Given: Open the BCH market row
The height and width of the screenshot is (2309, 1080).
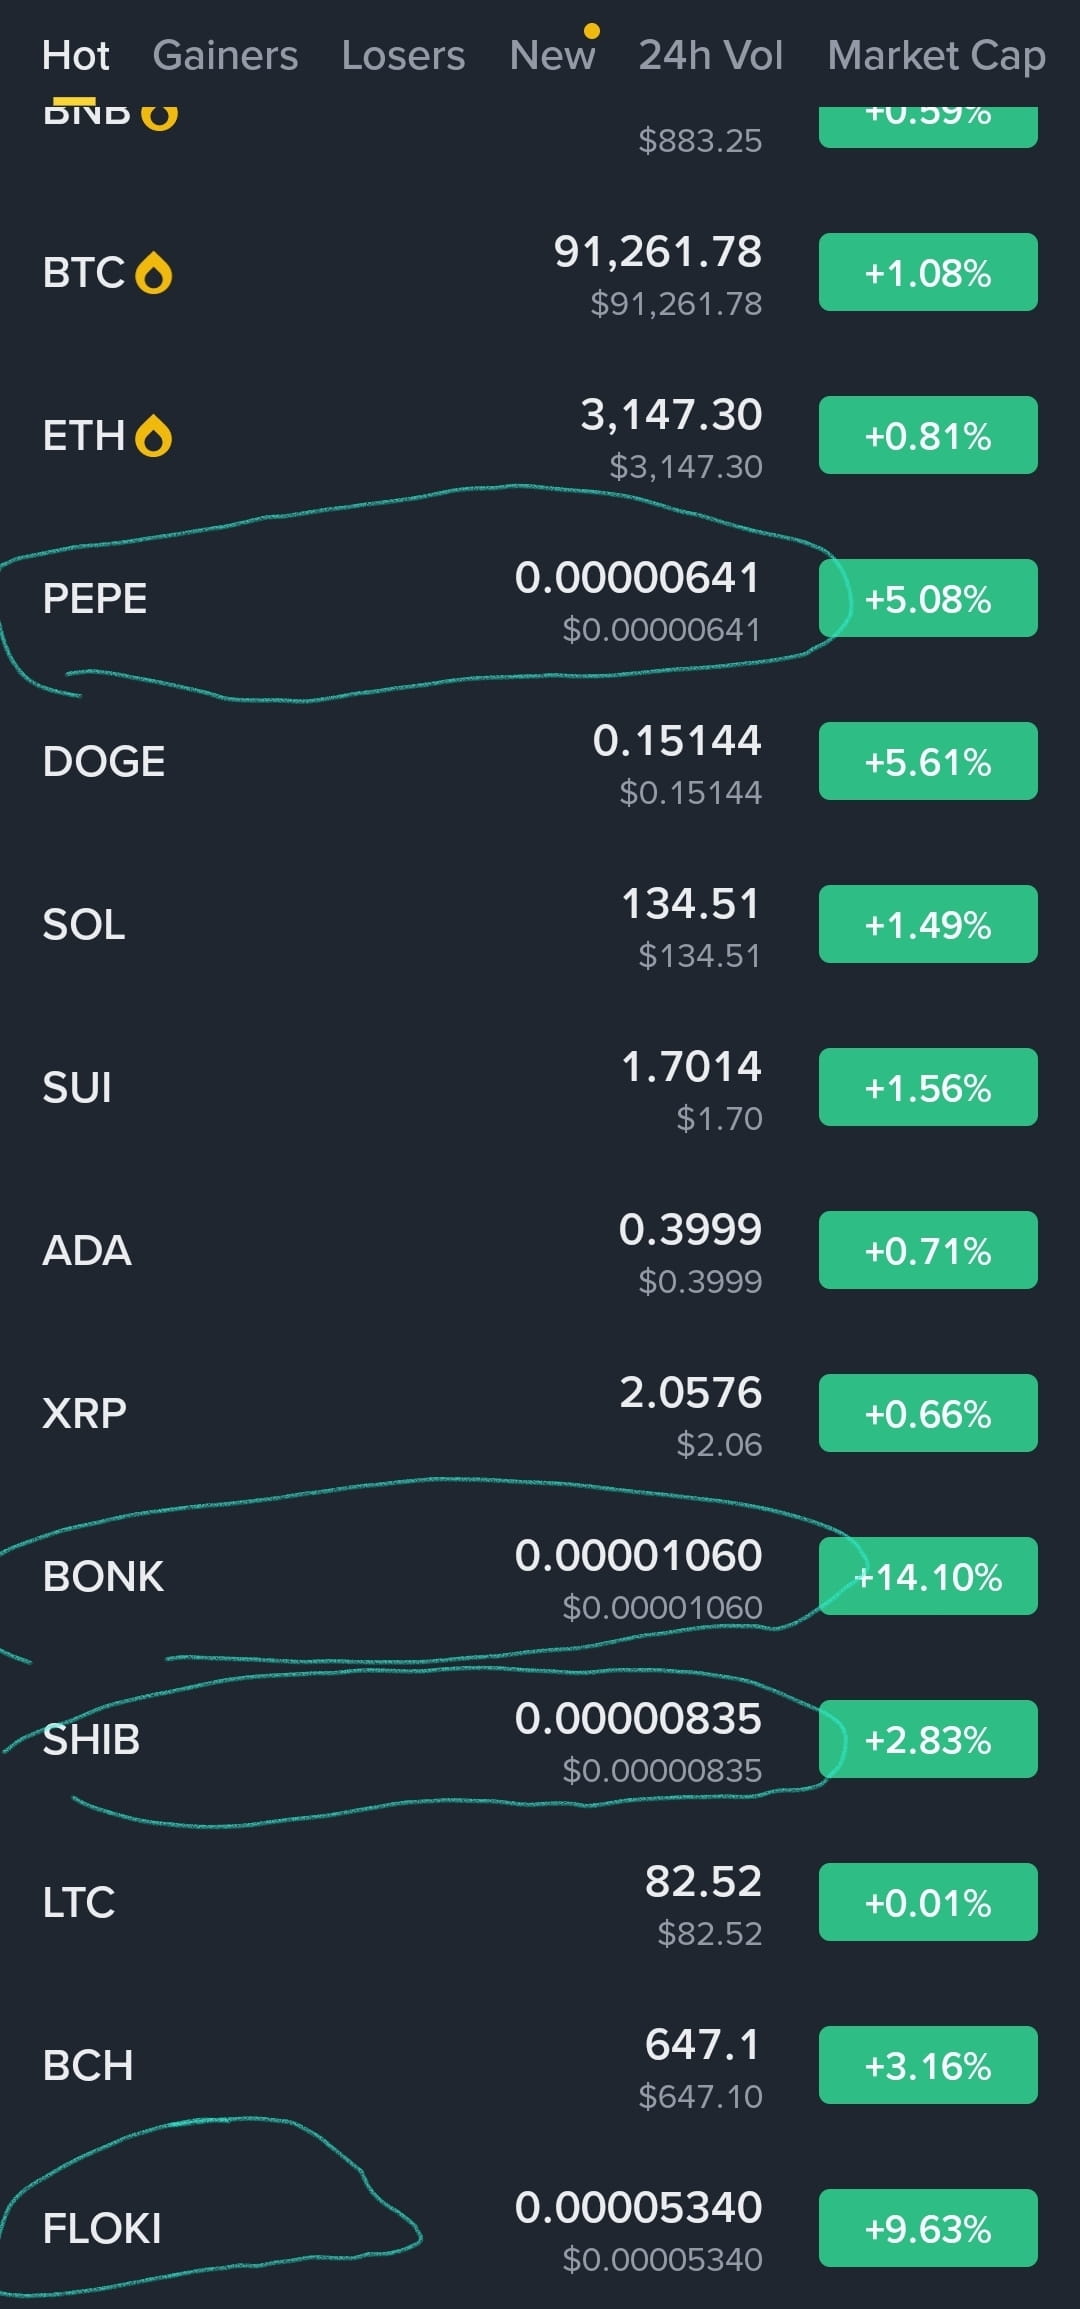Looking at the screenshot, I should pyautogui.click(x=88, y=2066).
